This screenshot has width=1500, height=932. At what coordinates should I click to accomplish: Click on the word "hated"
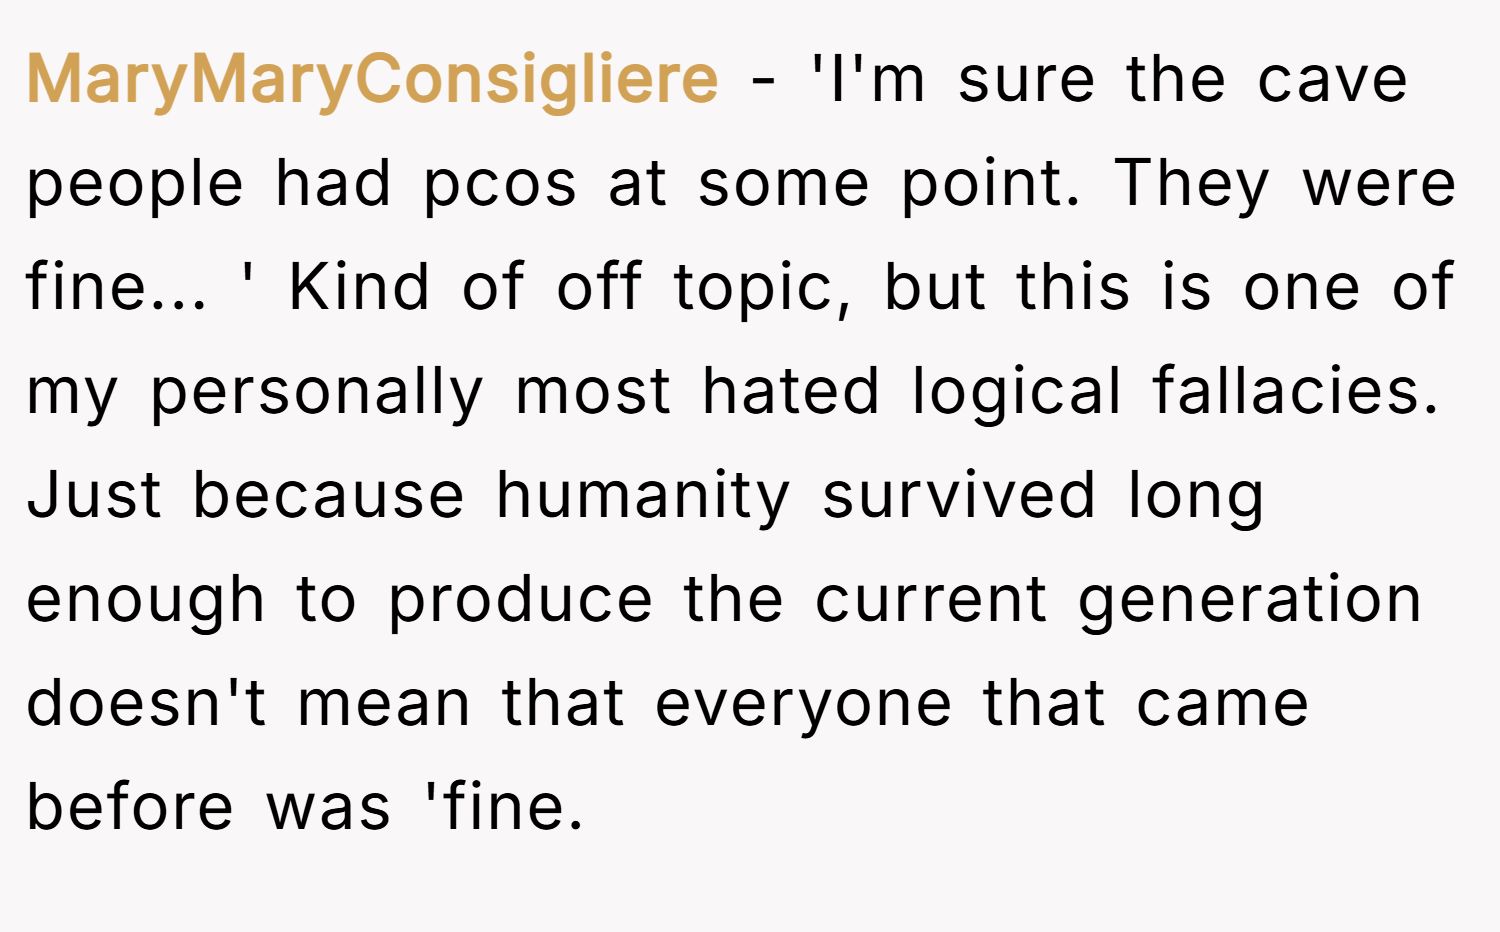coord(790,391)
